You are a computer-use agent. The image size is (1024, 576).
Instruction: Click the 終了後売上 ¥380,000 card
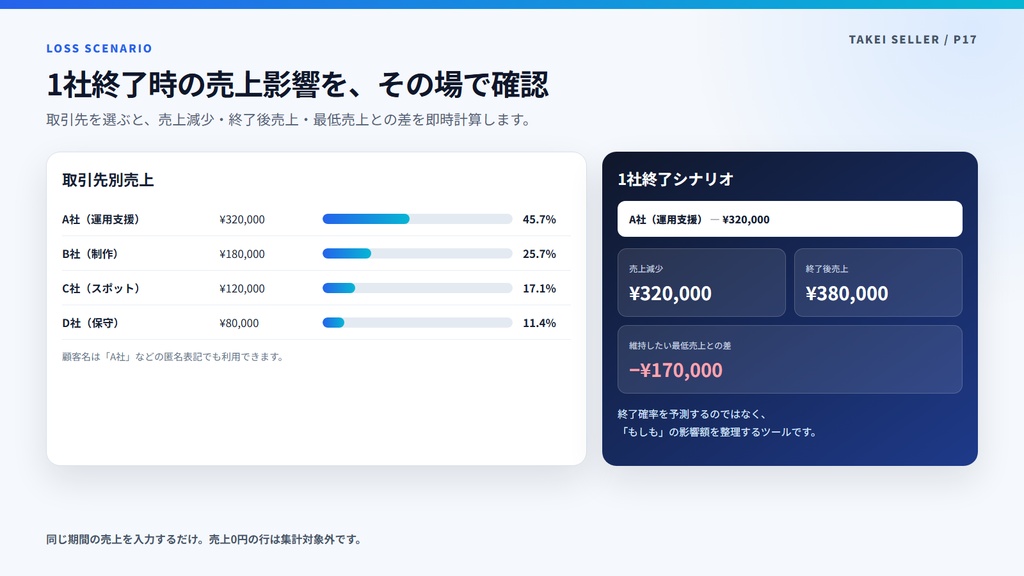878,283
